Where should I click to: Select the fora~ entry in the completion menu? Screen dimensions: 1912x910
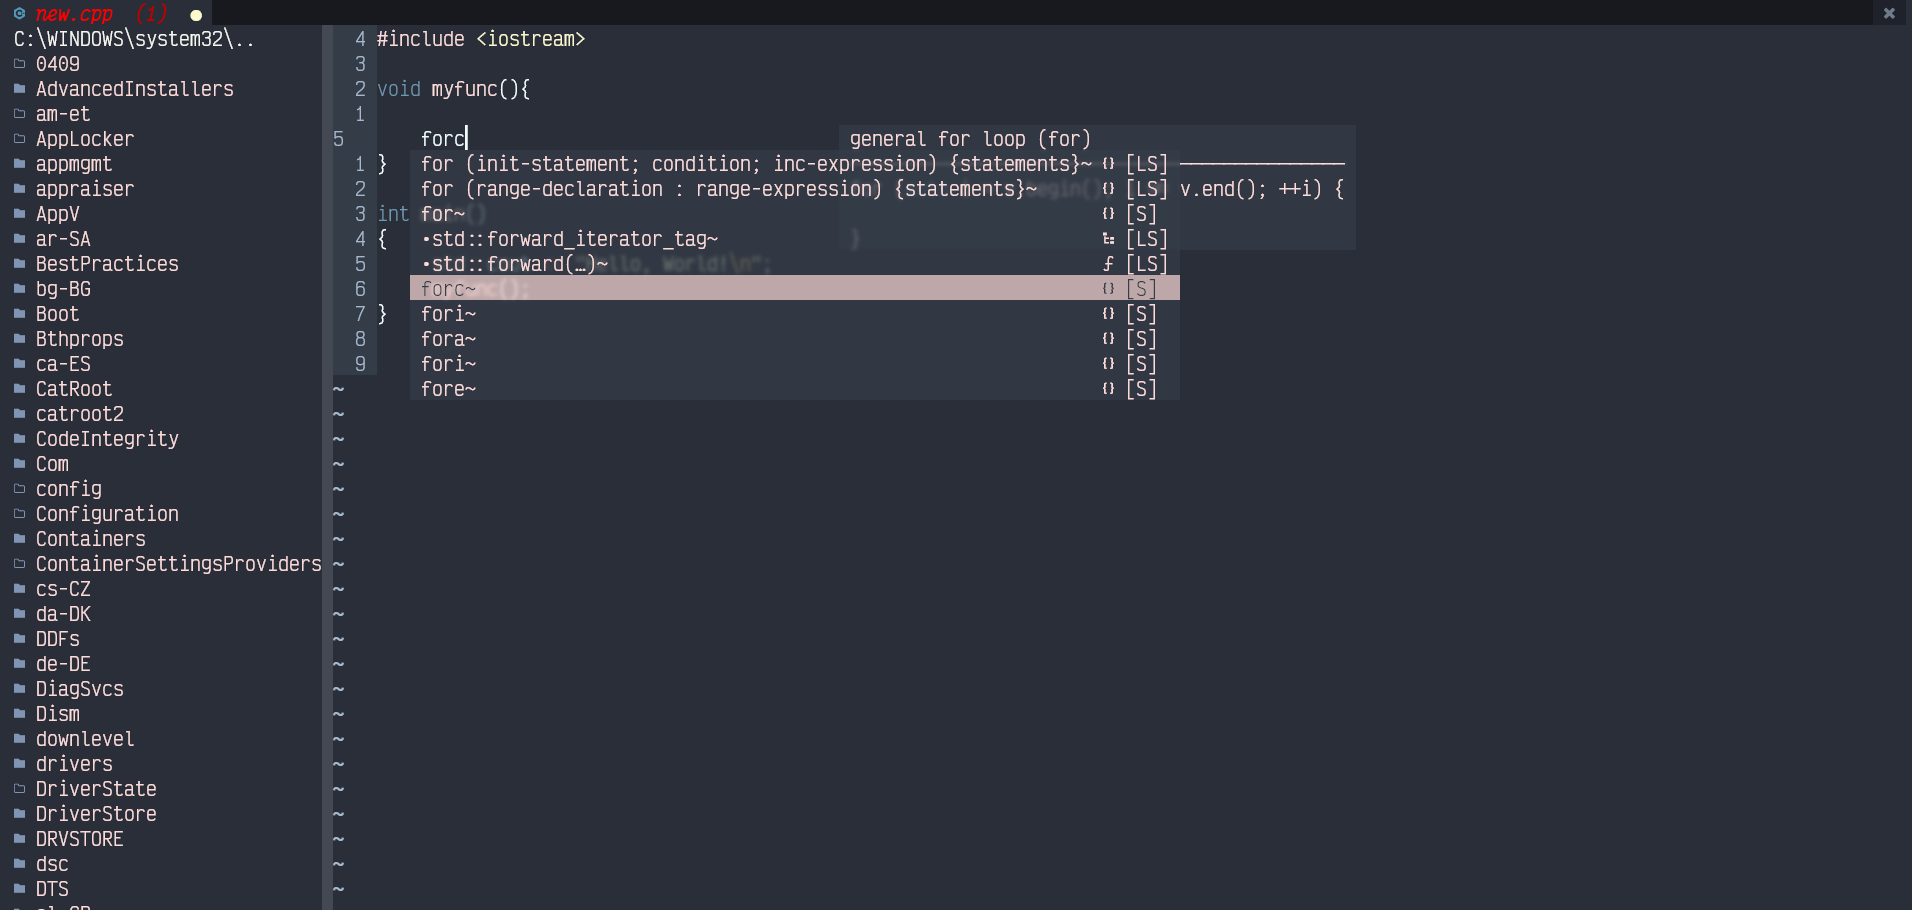pos(448,338)
